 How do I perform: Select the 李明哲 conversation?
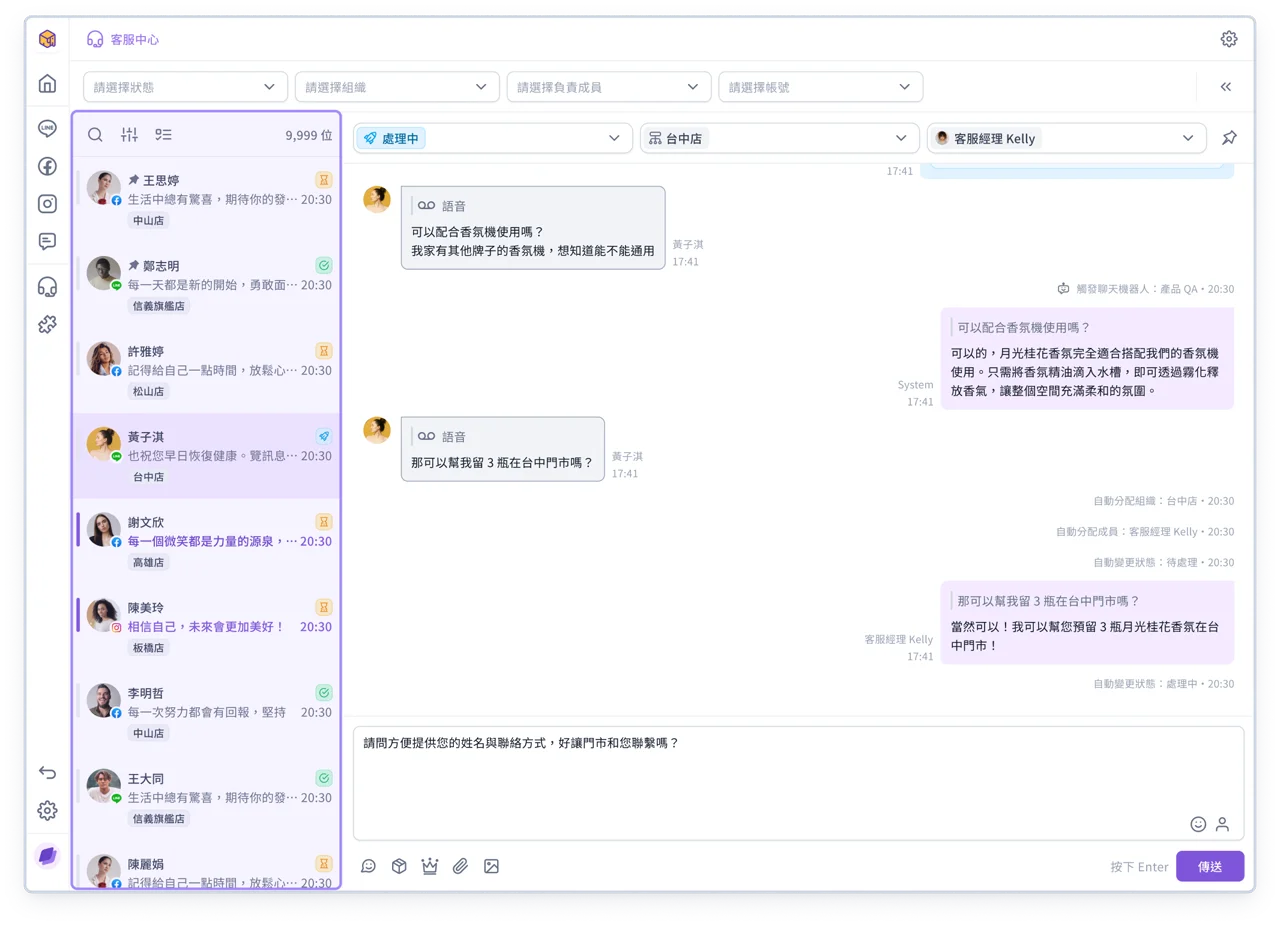tap(206, 712)
